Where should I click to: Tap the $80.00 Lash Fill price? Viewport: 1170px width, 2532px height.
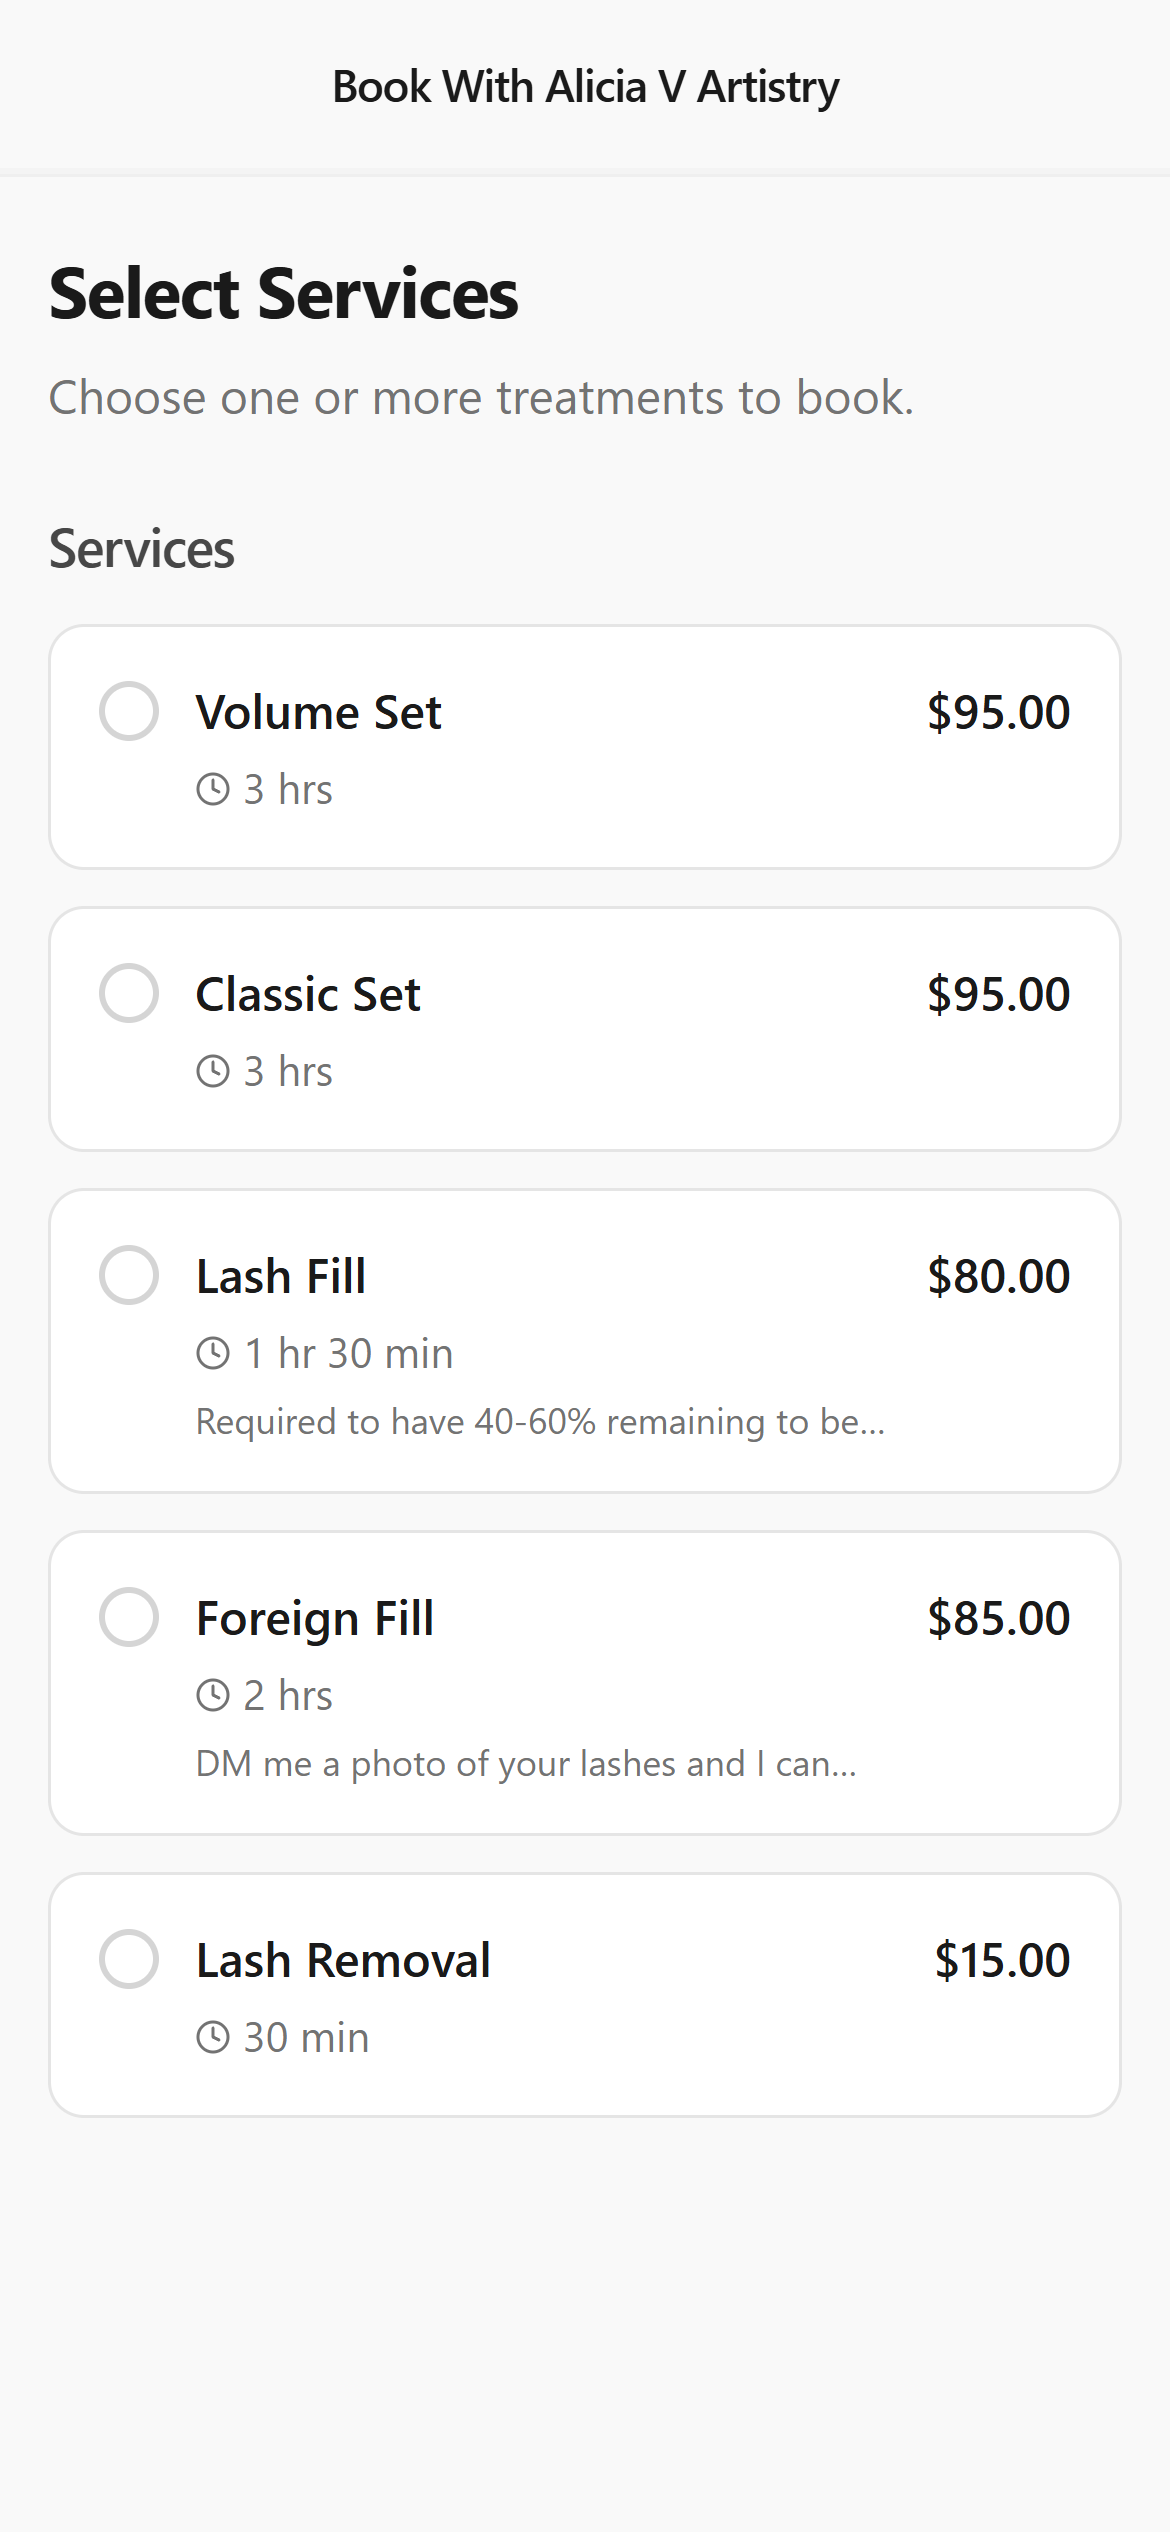(x=998, y=1276)
